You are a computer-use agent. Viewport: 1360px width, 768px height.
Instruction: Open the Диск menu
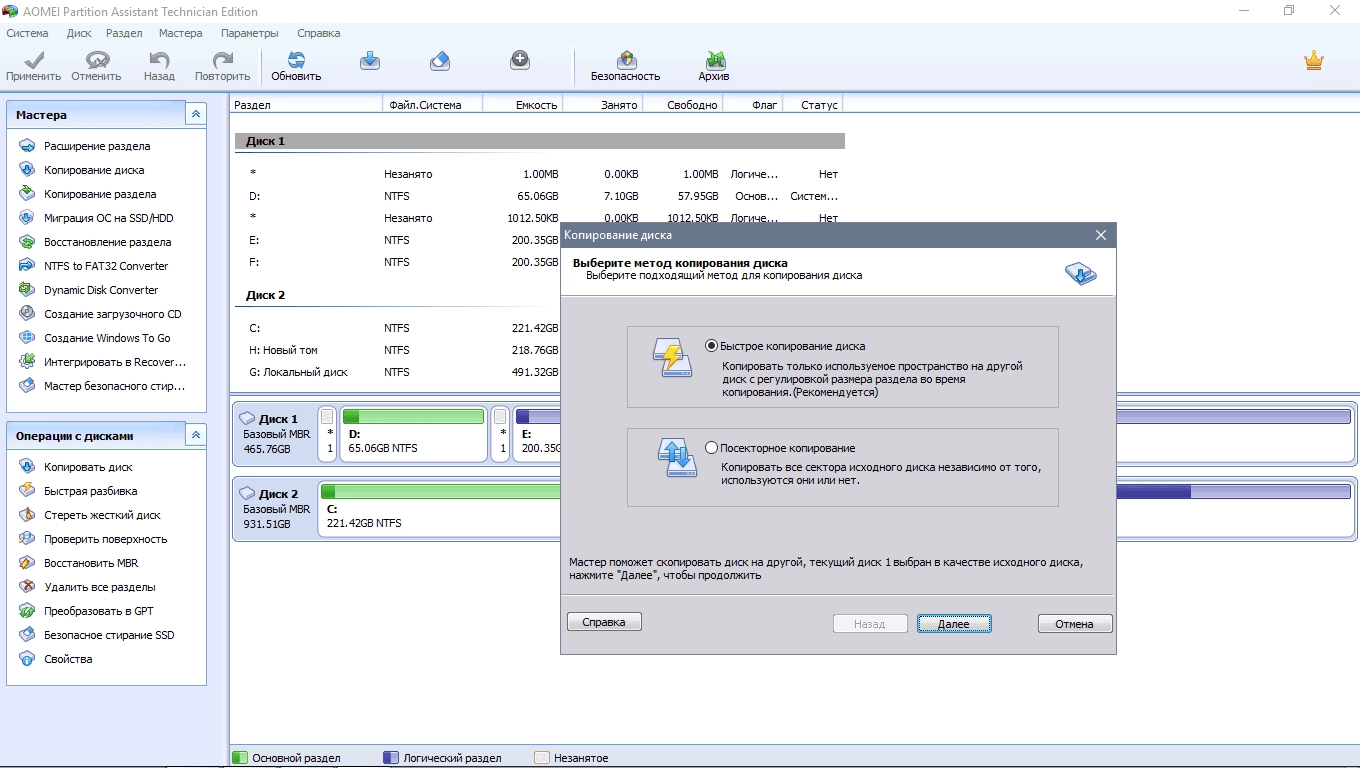point(79,33)
